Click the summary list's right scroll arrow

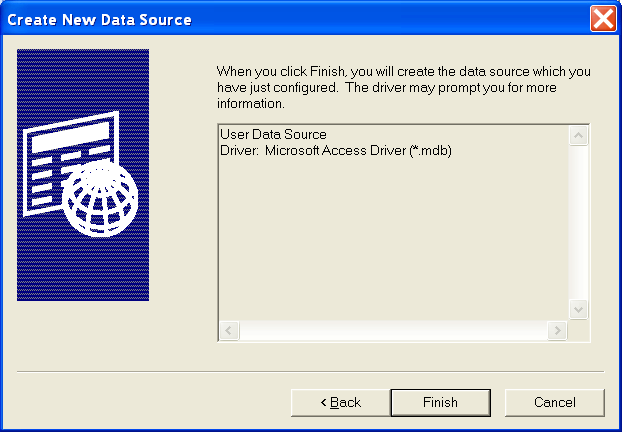click(557, 330)
